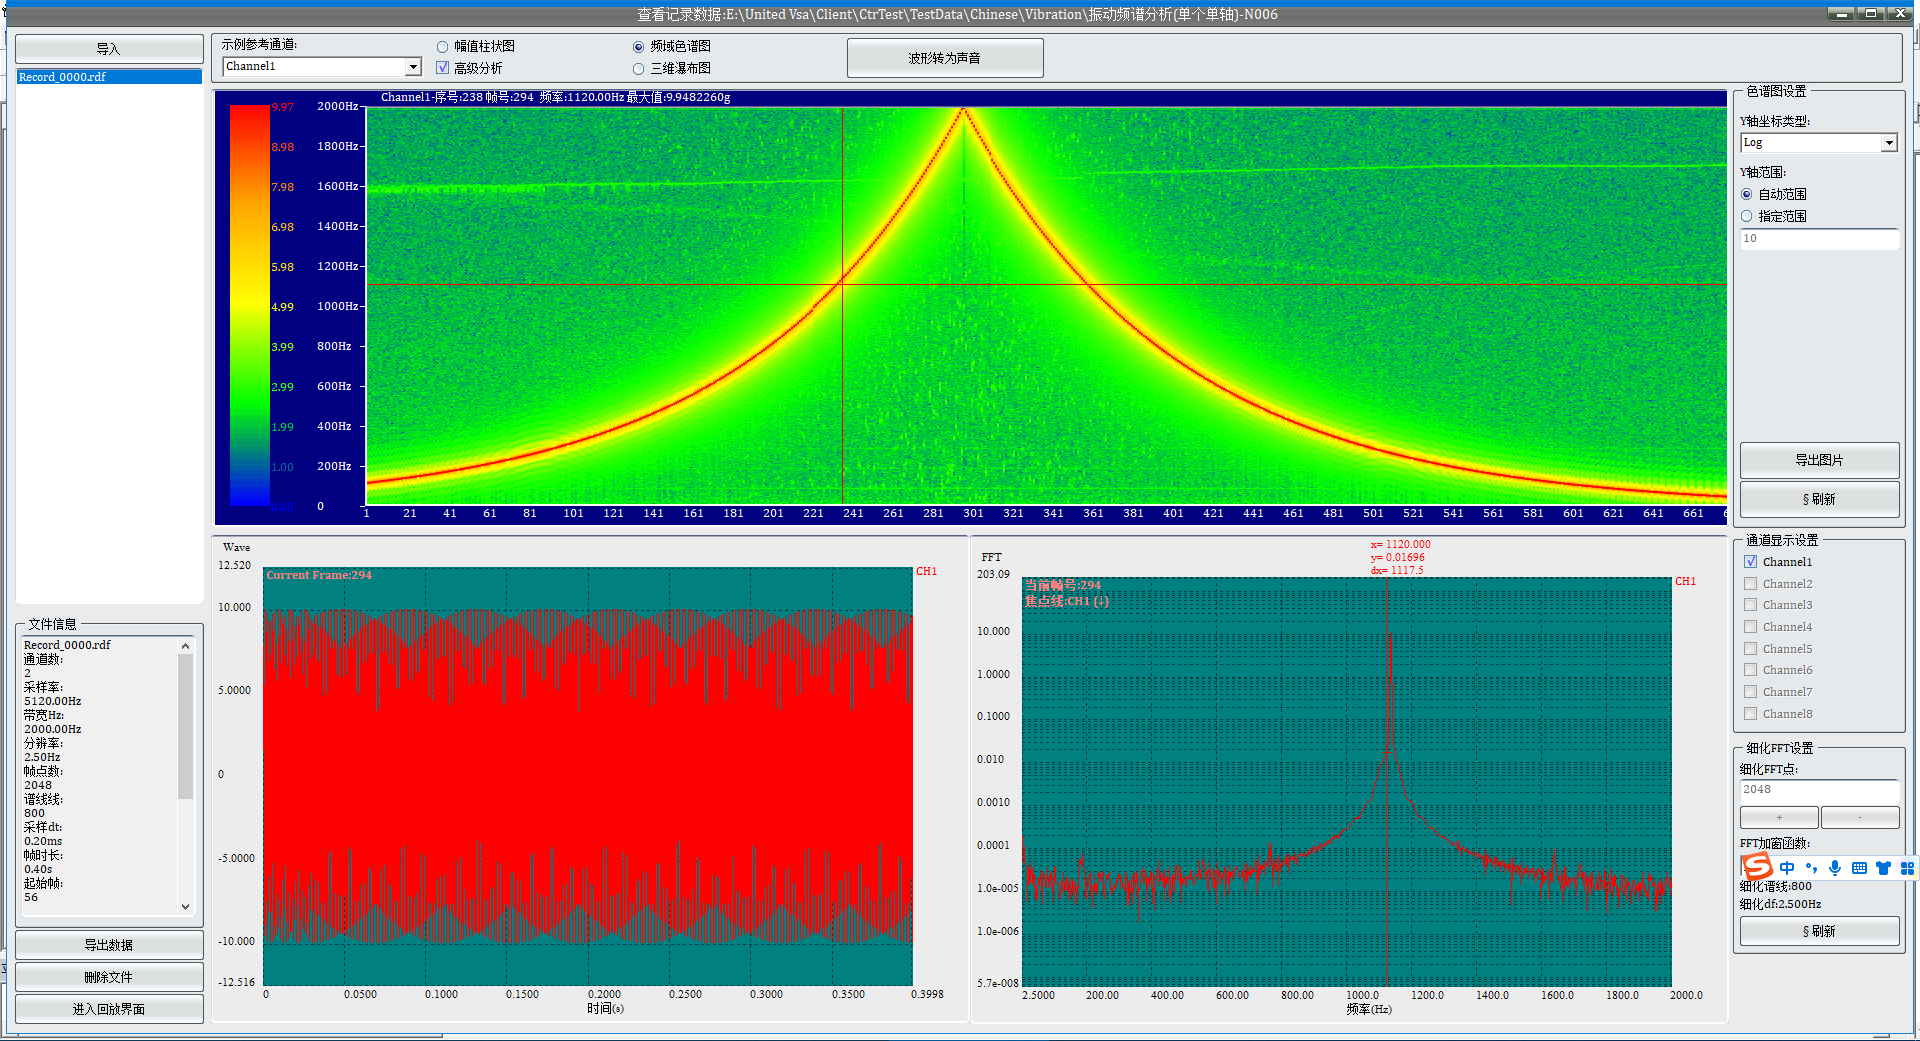This screenshot has height=1041, width=1920.
Task: Click the 波形转为声音 button
Action: [944, 58]
